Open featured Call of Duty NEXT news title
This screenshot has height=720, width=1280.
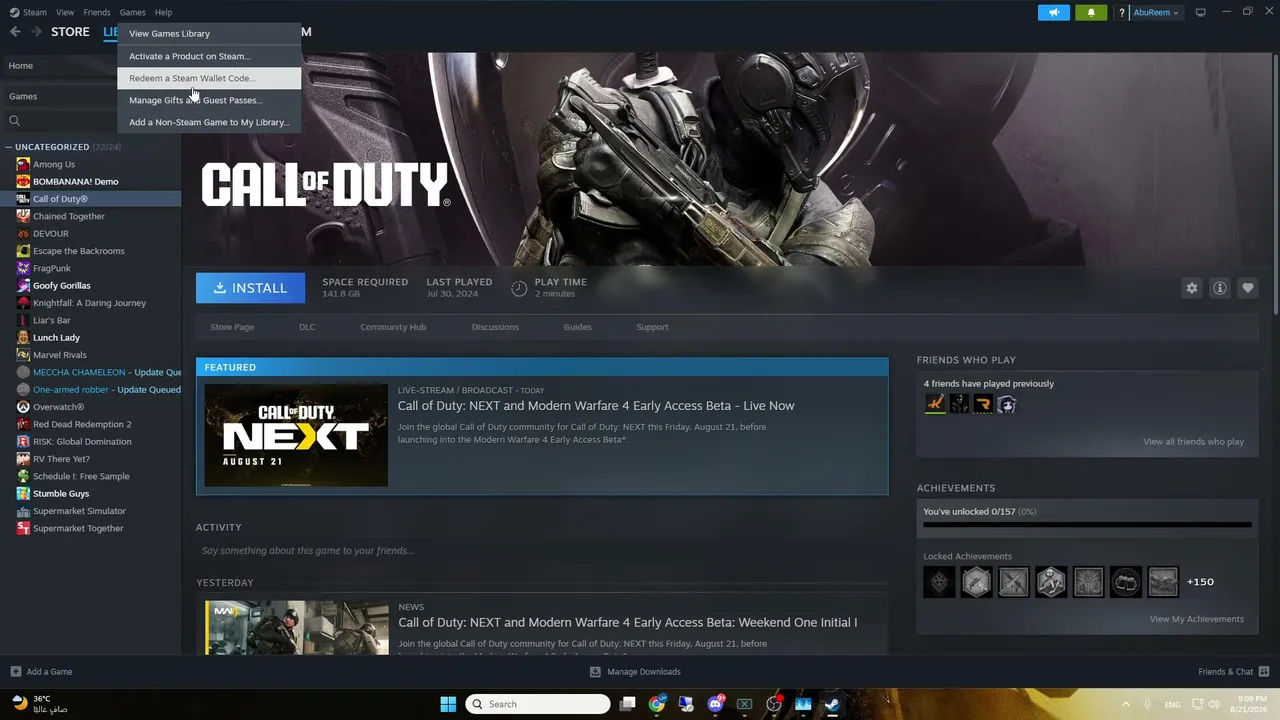[596, 406]
